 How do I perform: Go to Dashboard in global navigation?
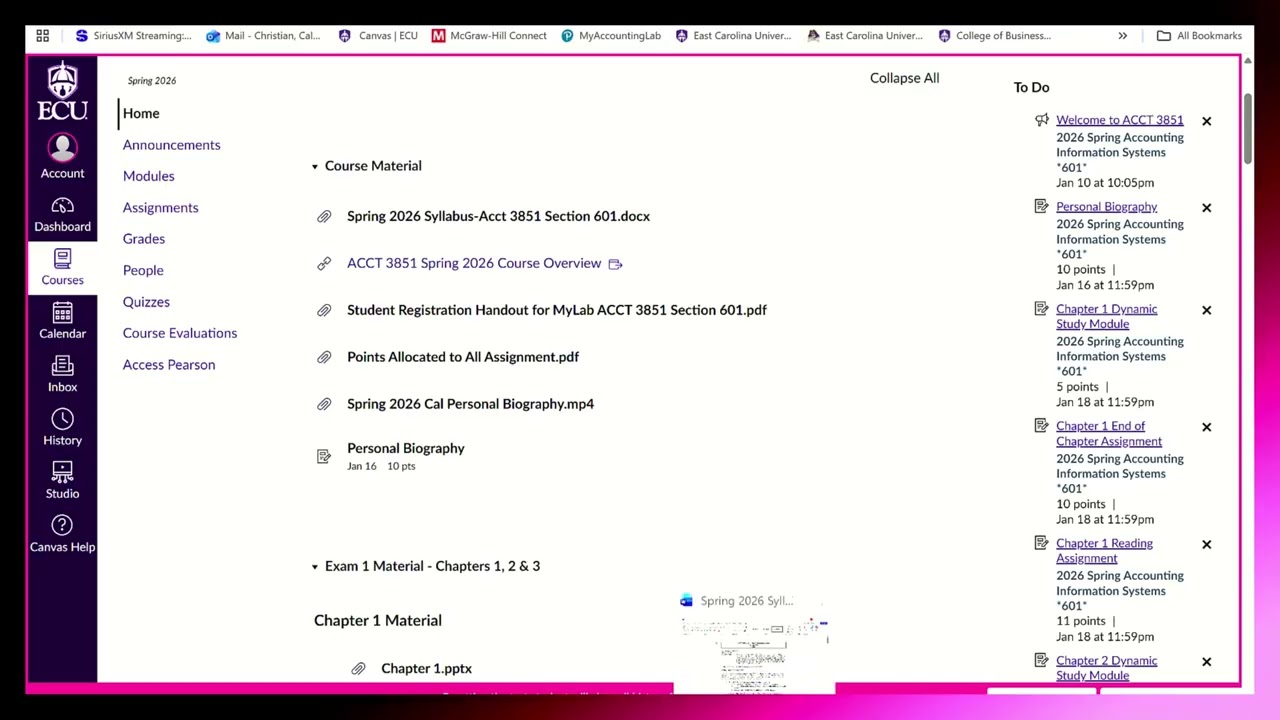[62, 214]
